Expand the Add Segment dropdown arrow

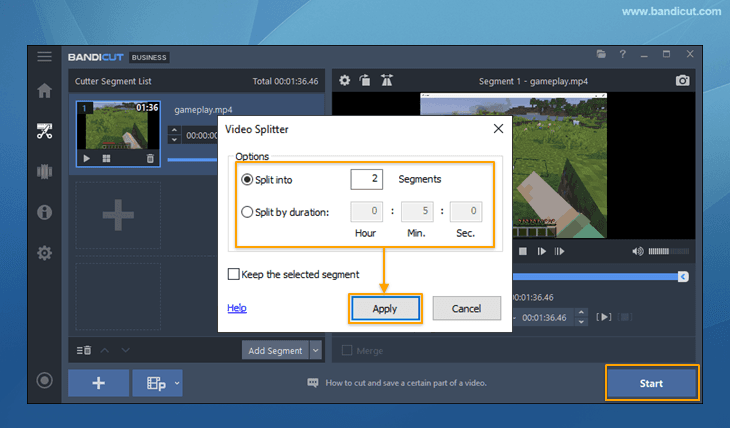[316, 350]
